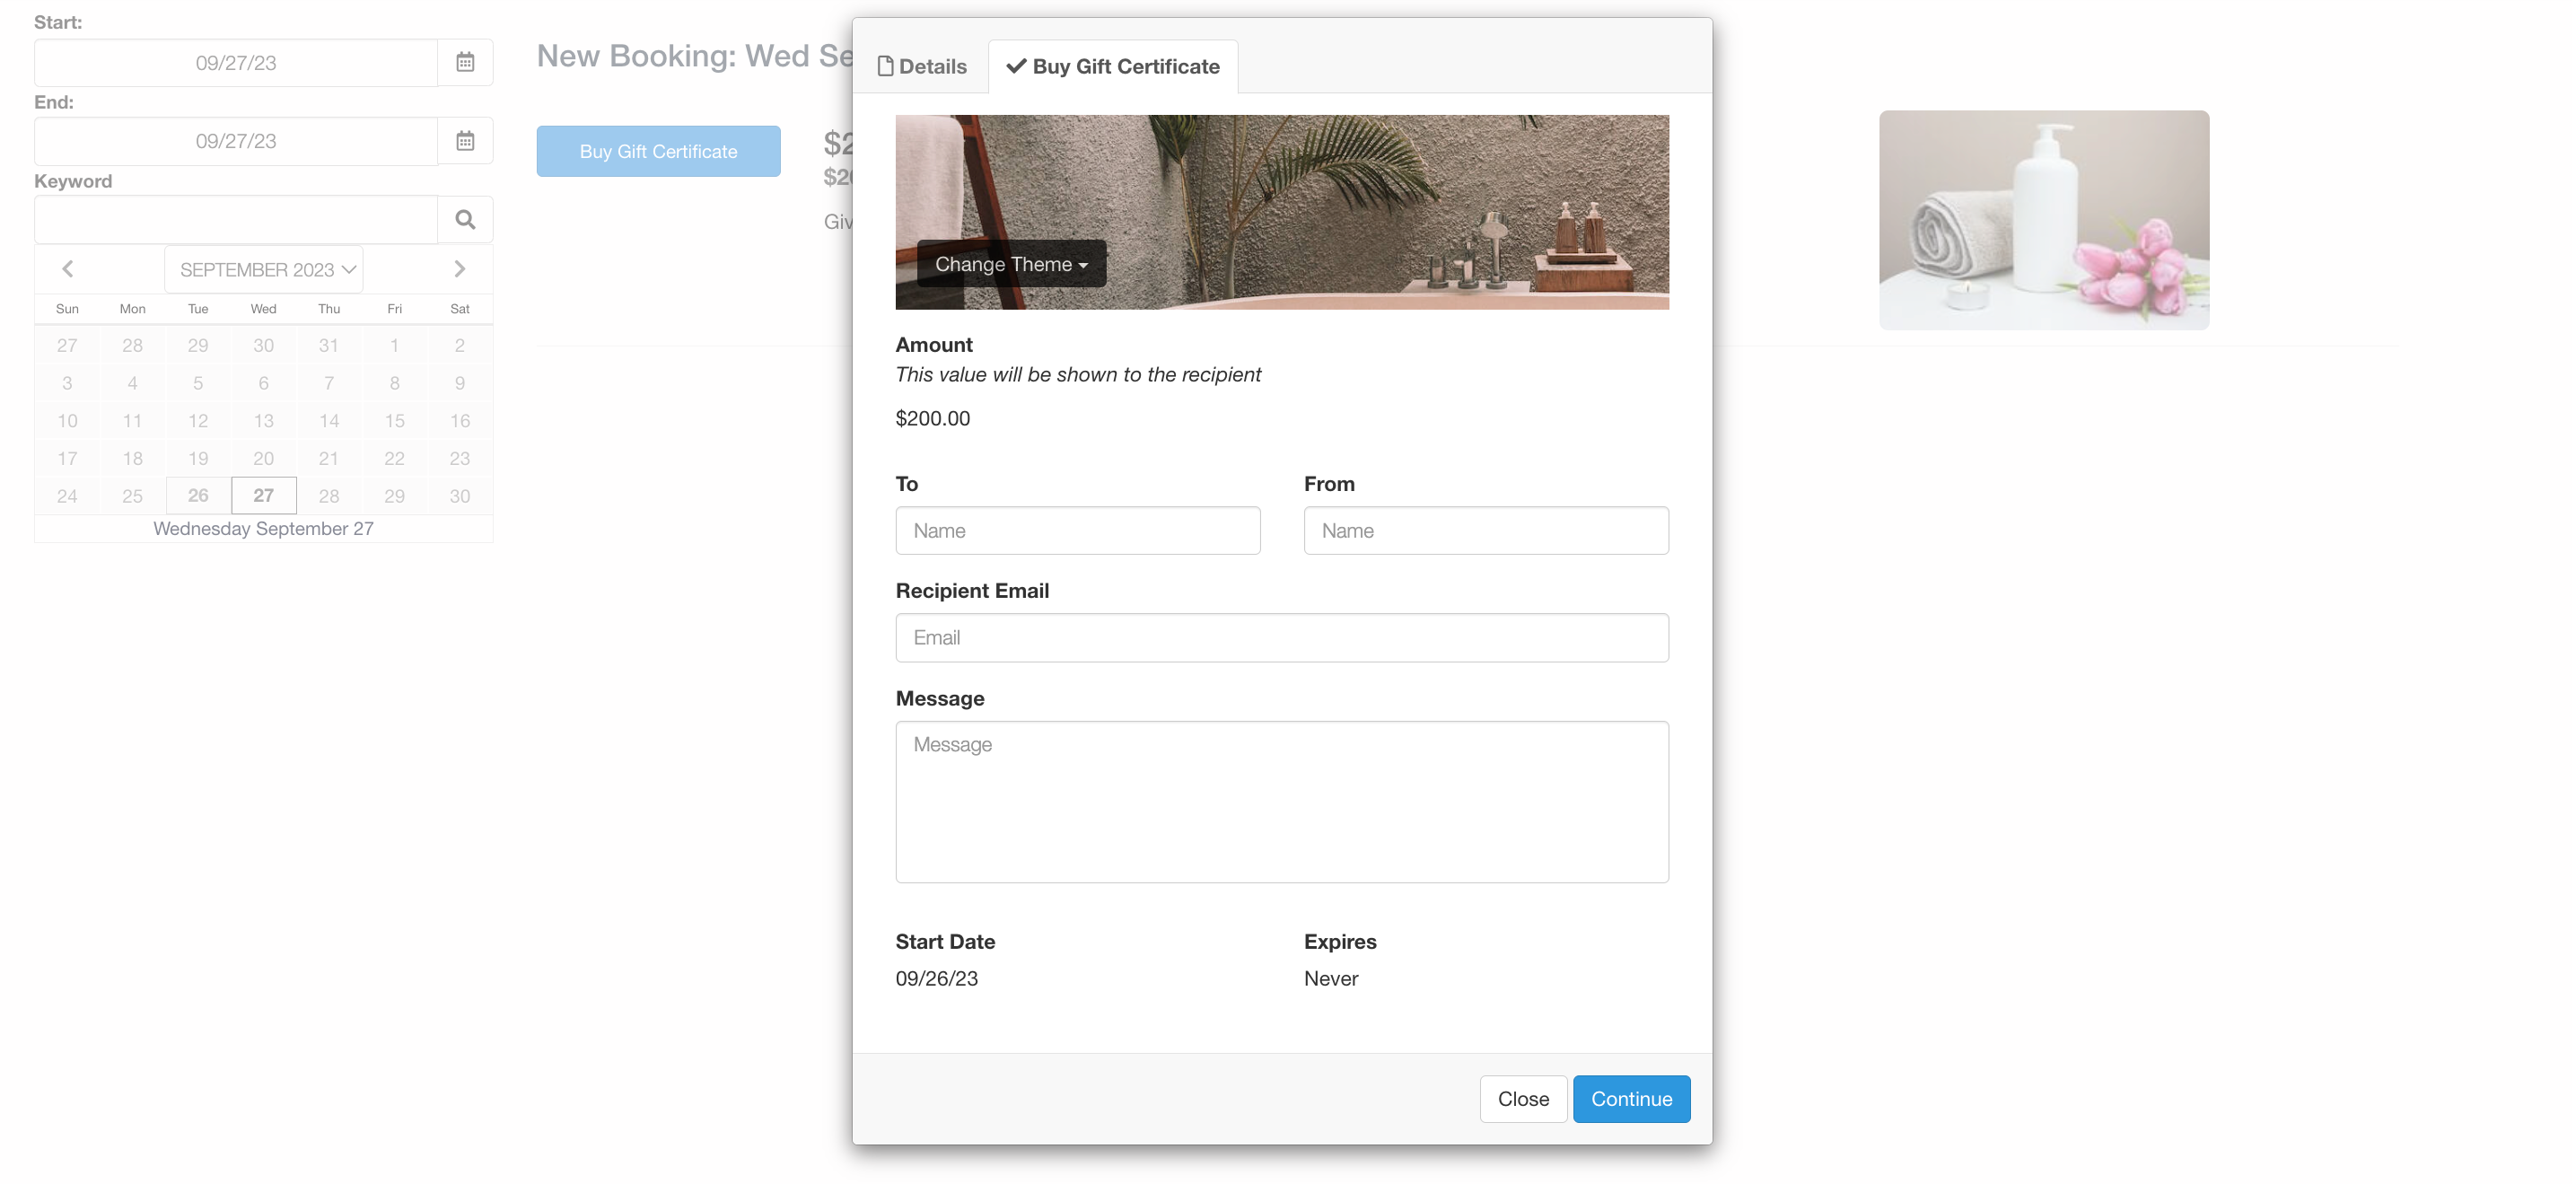2576x1184 pixels.
Task: Expand the SEPTEMBER 2023 month dropdown
Action: (x=264, y=270)
